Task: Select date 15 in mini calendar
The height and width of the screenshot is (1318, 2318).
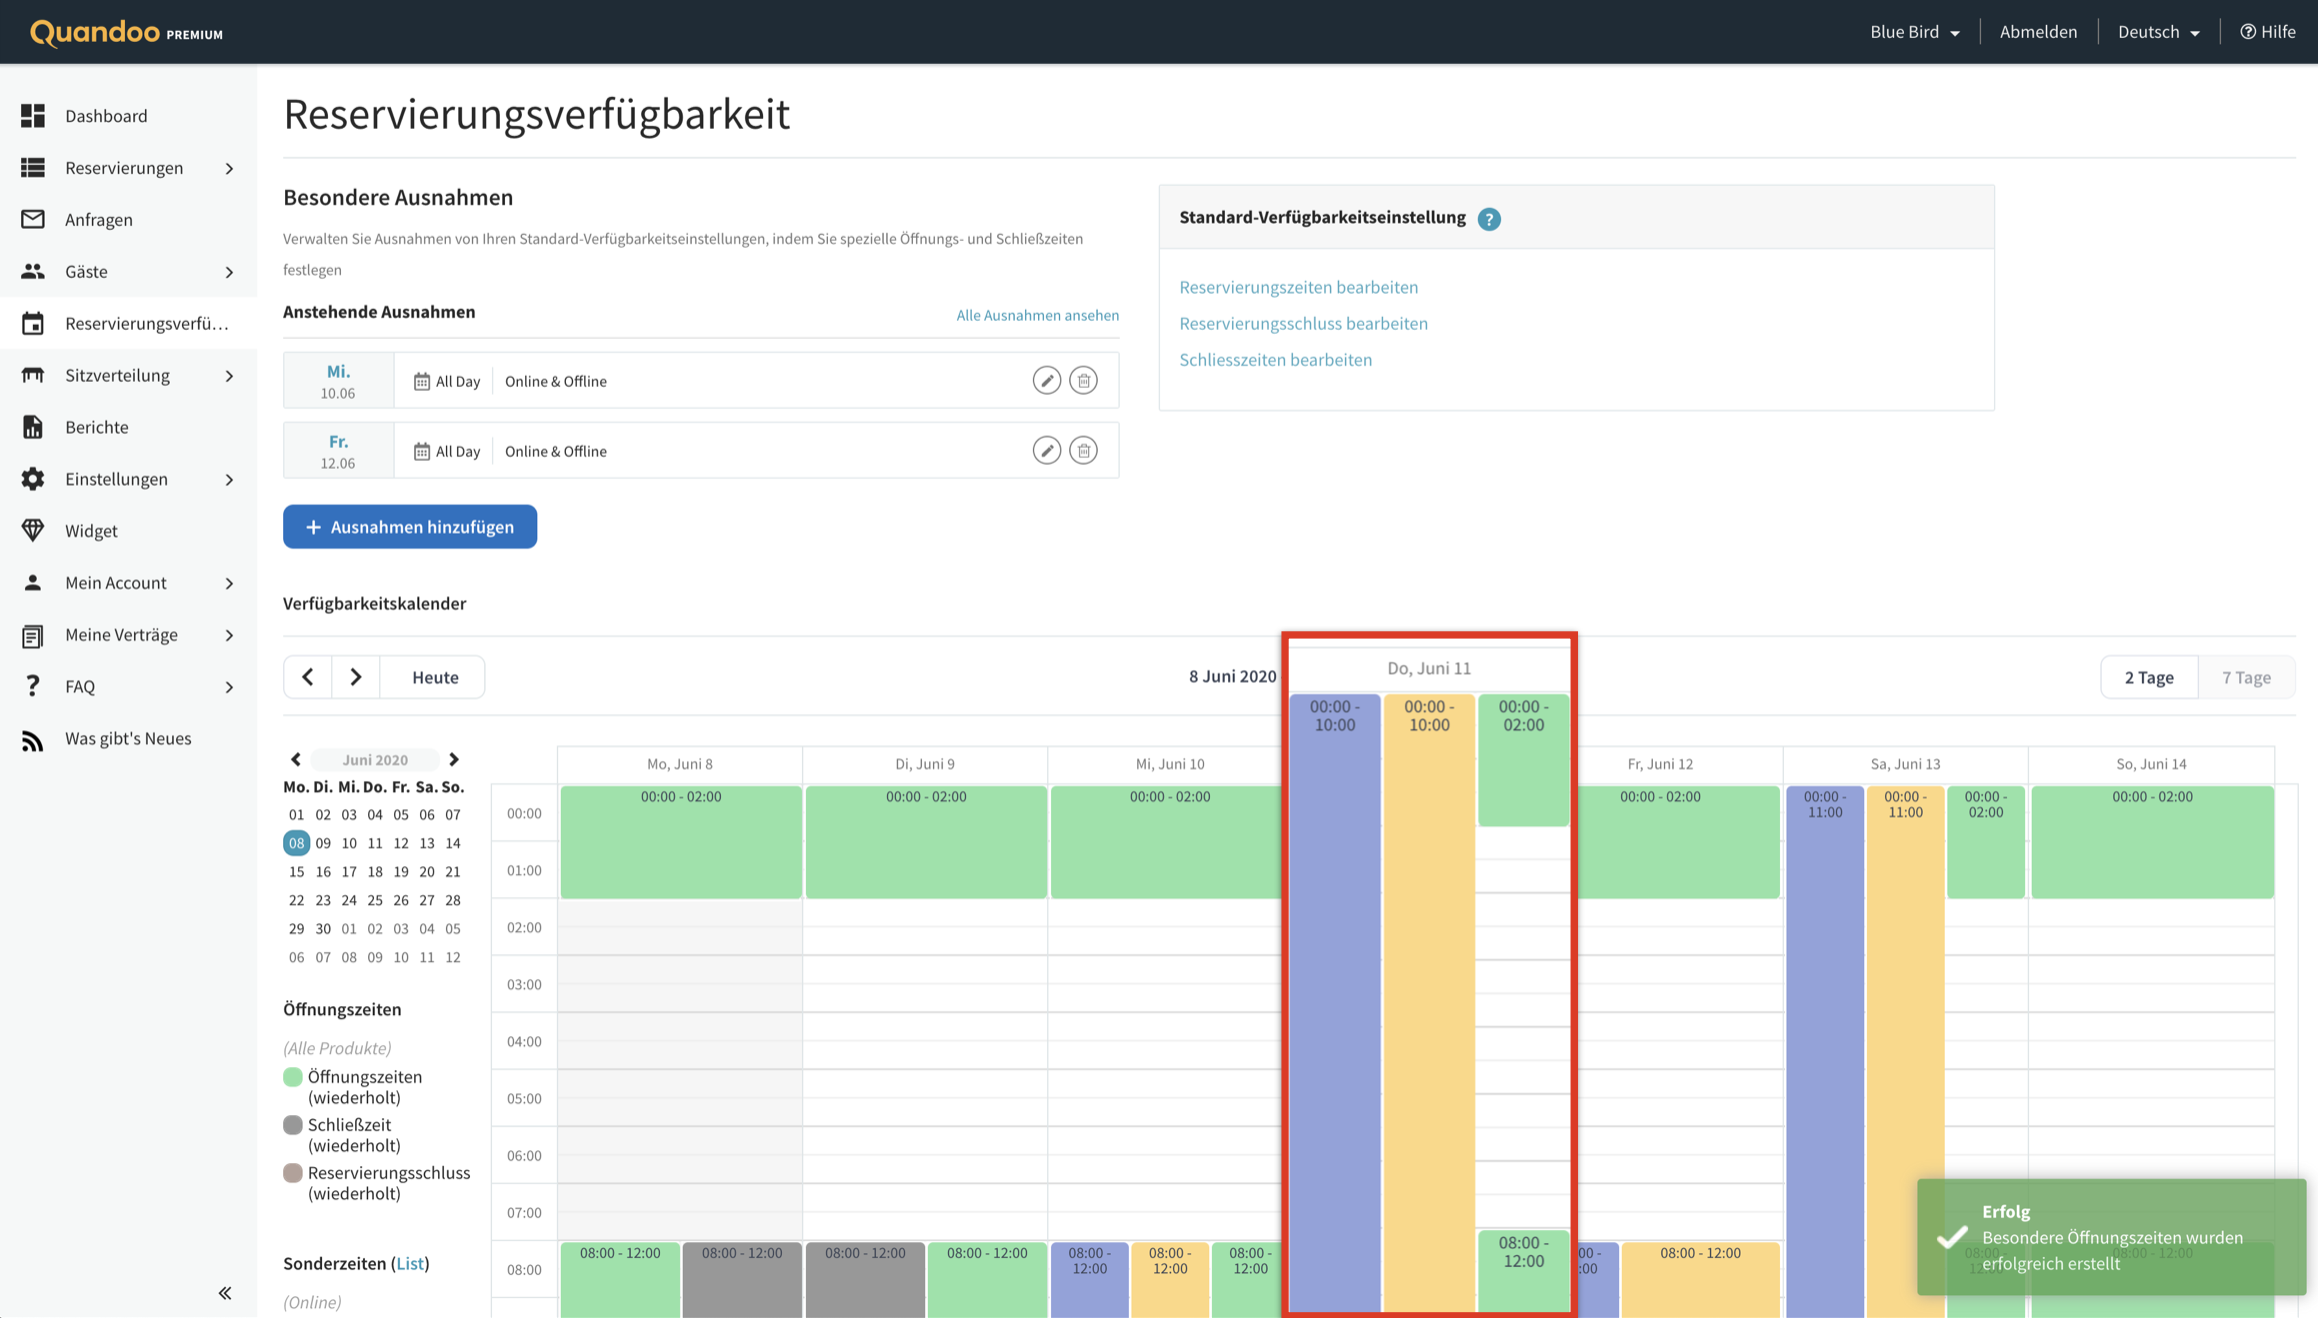Action: [x=296, y=872]
